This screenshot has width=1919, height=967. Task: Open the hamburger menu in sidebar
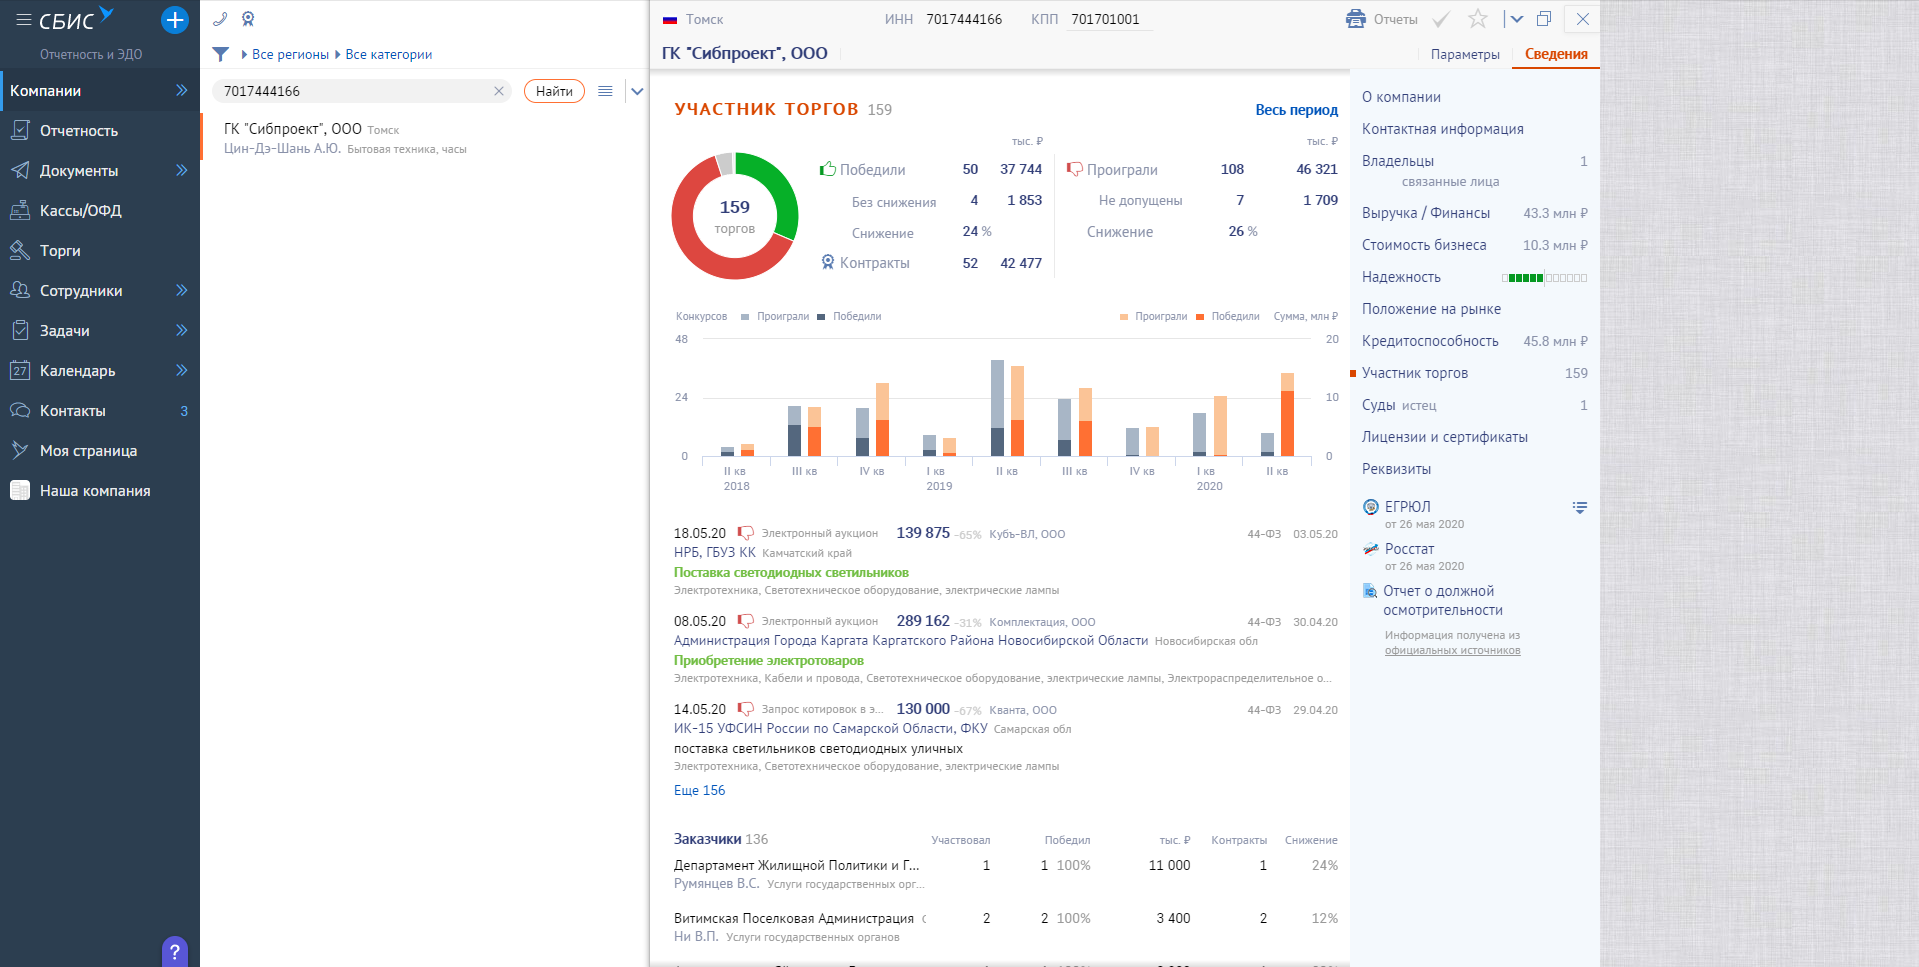(x=23, y=20)
